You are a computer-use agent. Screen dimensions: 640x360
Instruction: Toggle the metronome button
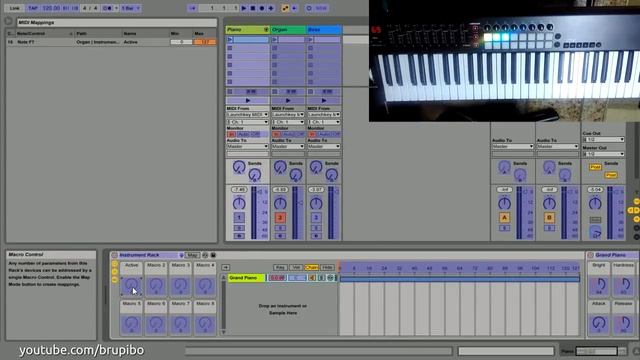click(x=107, y=8)
